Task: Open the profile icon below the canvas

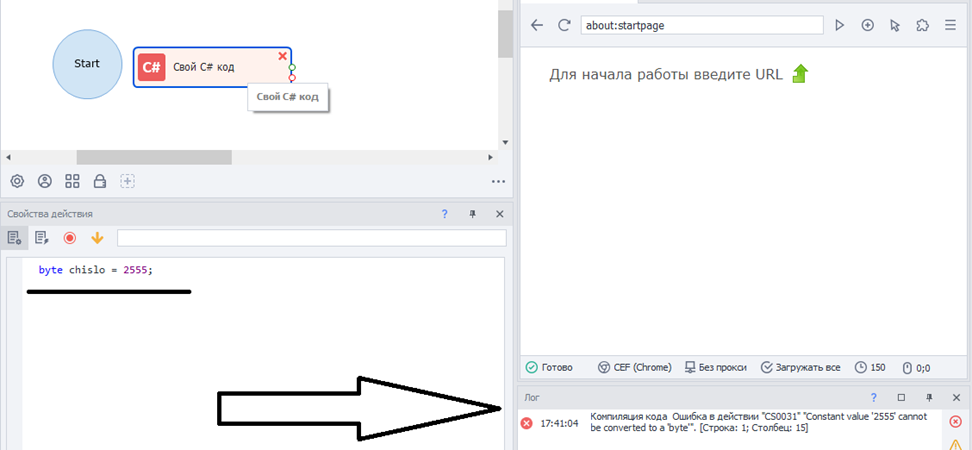Action: 45,181
